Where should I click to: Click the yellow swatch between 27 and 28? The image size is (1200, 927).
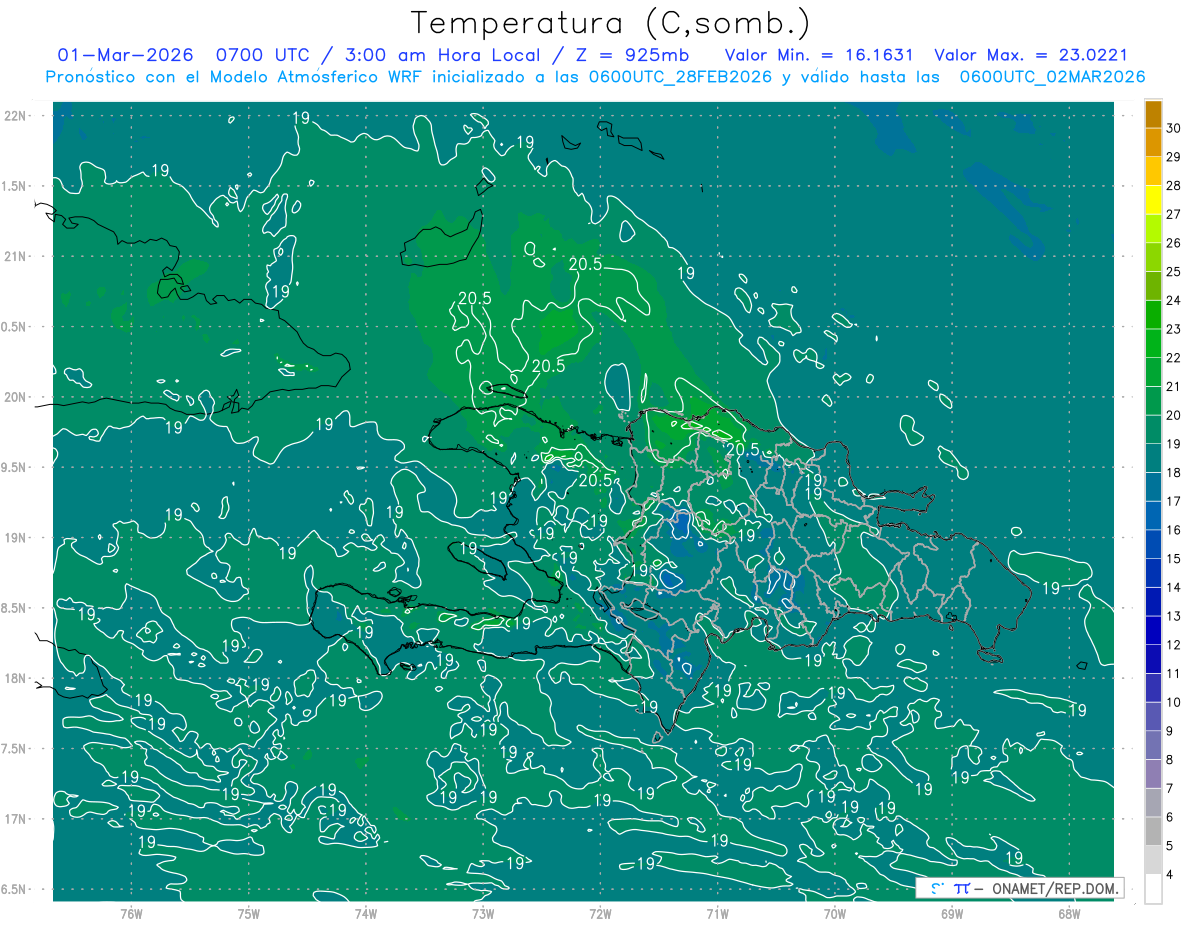(x=1154, y=200)
